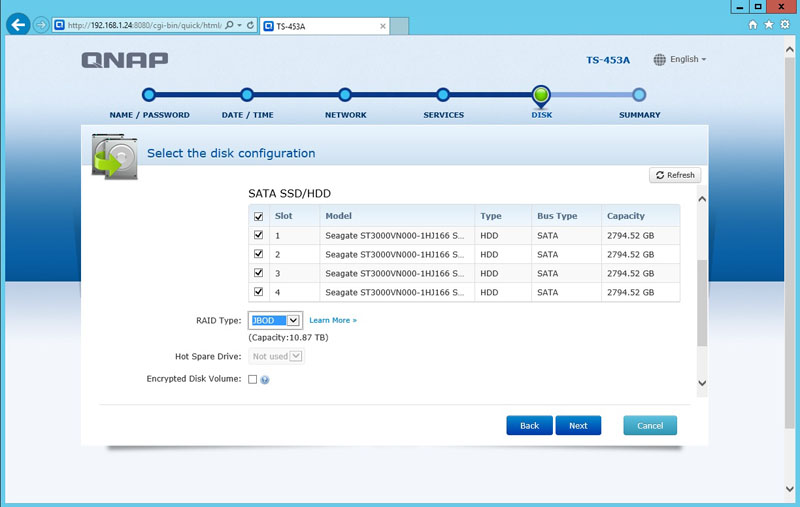Reload page using address bar refresh icon
Image resolution: width=800 pixels, height=507 pixels.
(250, 25)
